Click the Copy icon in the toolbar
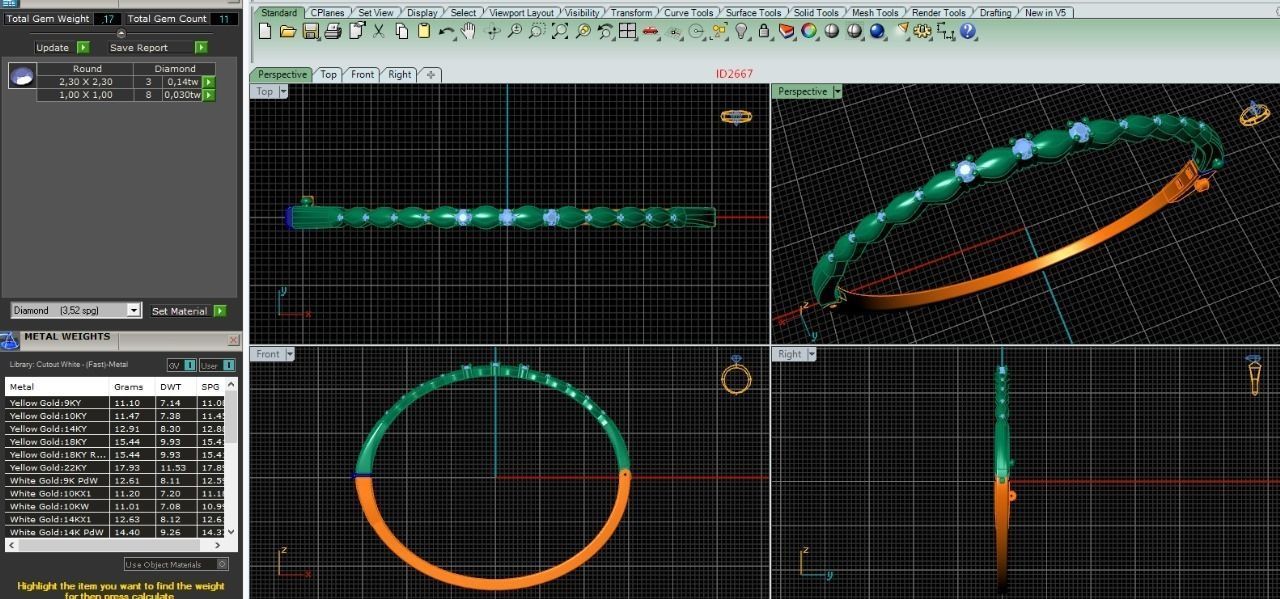 (402, 31)
